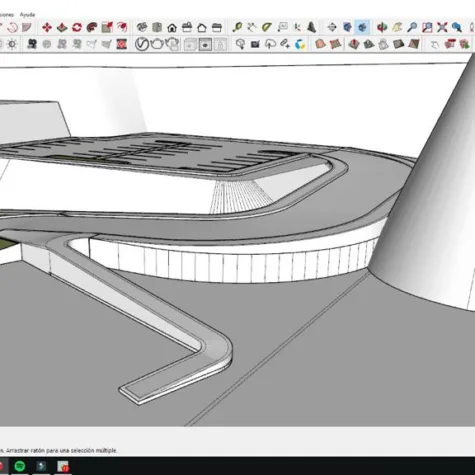The height and width of the screenshot is (475, 475).
Task: Select the Offset tool
Action: 122,27
